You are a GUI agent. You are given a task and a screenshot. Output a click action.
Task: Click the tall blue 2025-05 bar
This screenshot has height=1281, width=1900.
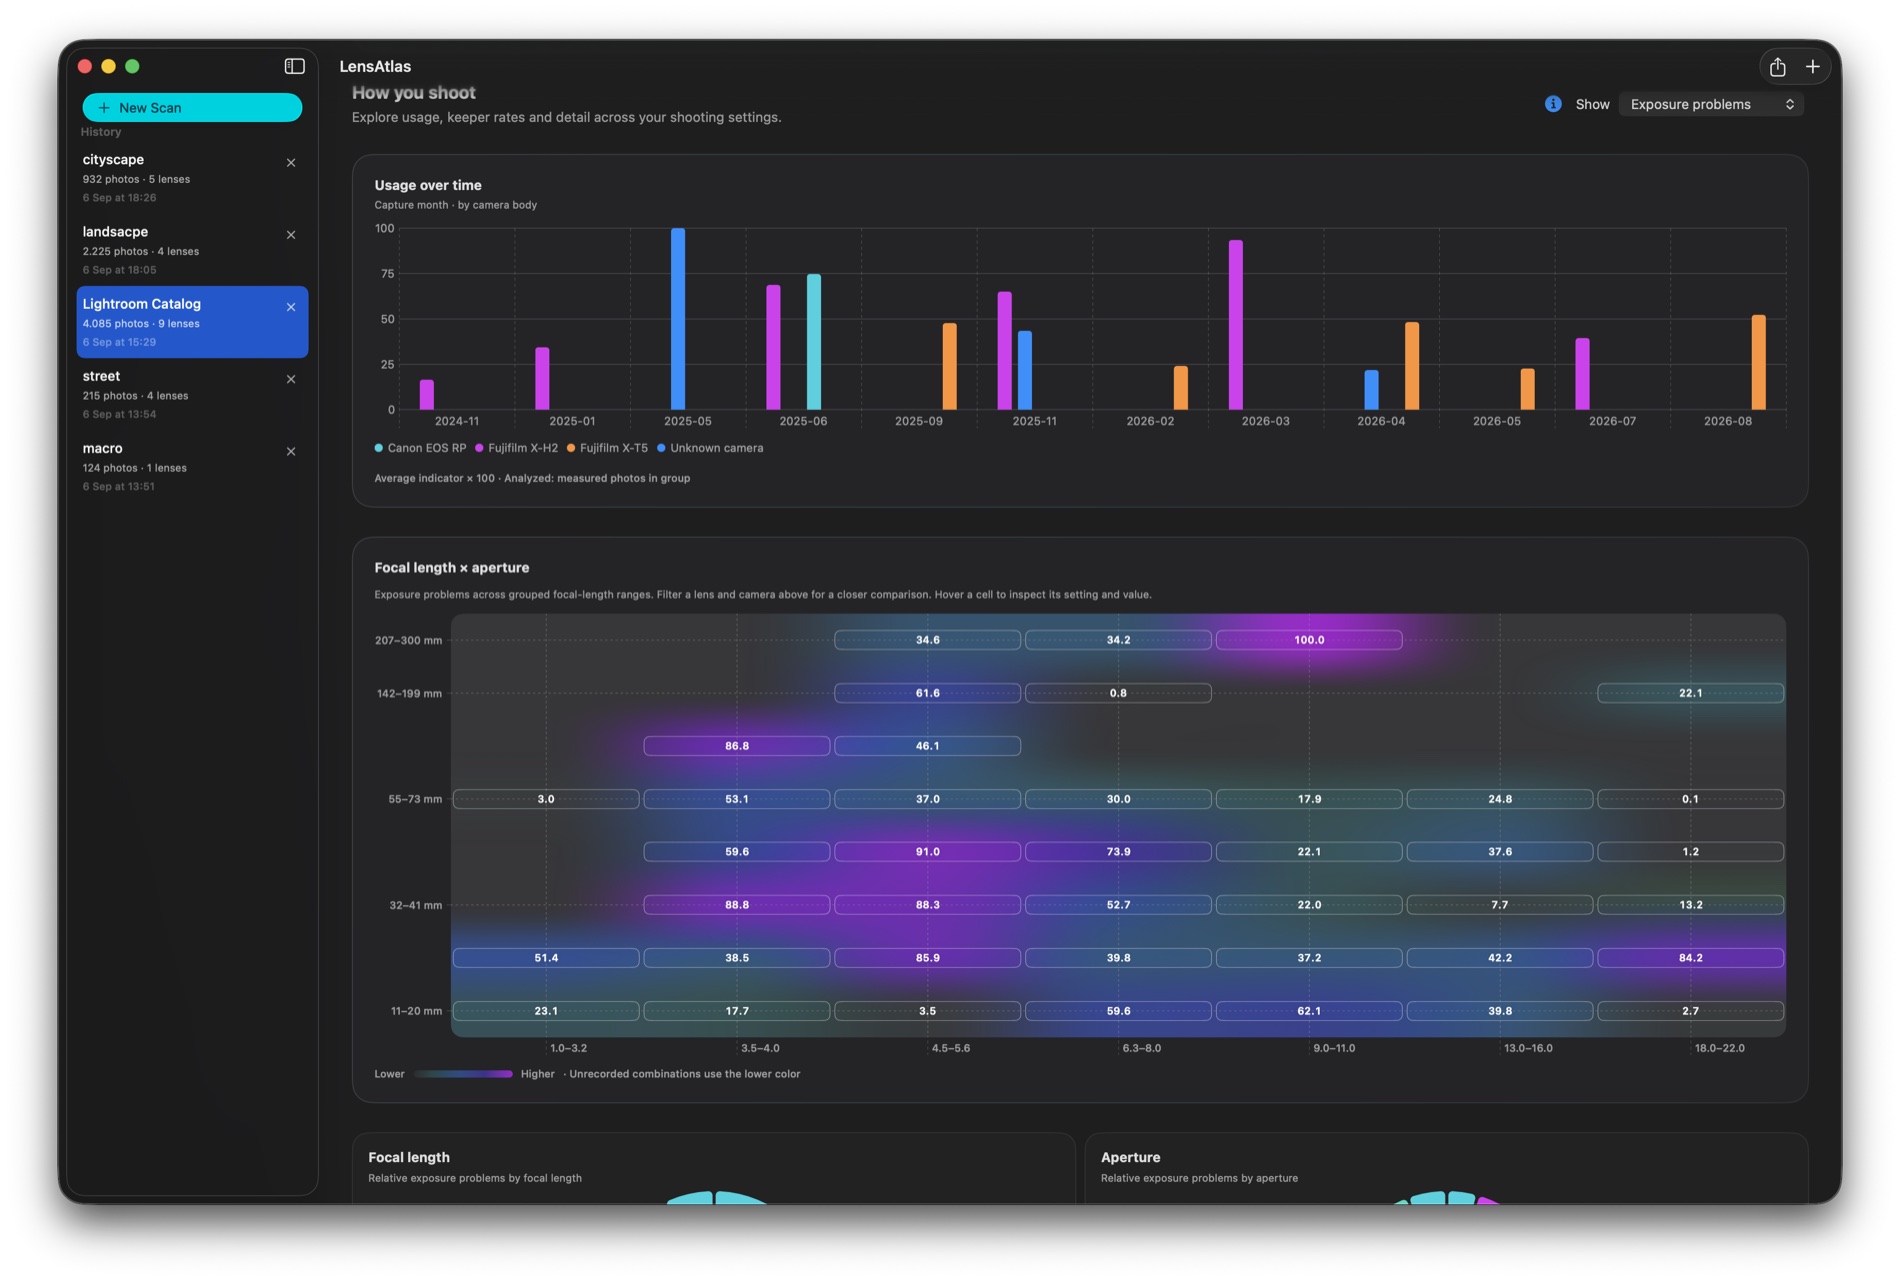click(x=678, y=319)
